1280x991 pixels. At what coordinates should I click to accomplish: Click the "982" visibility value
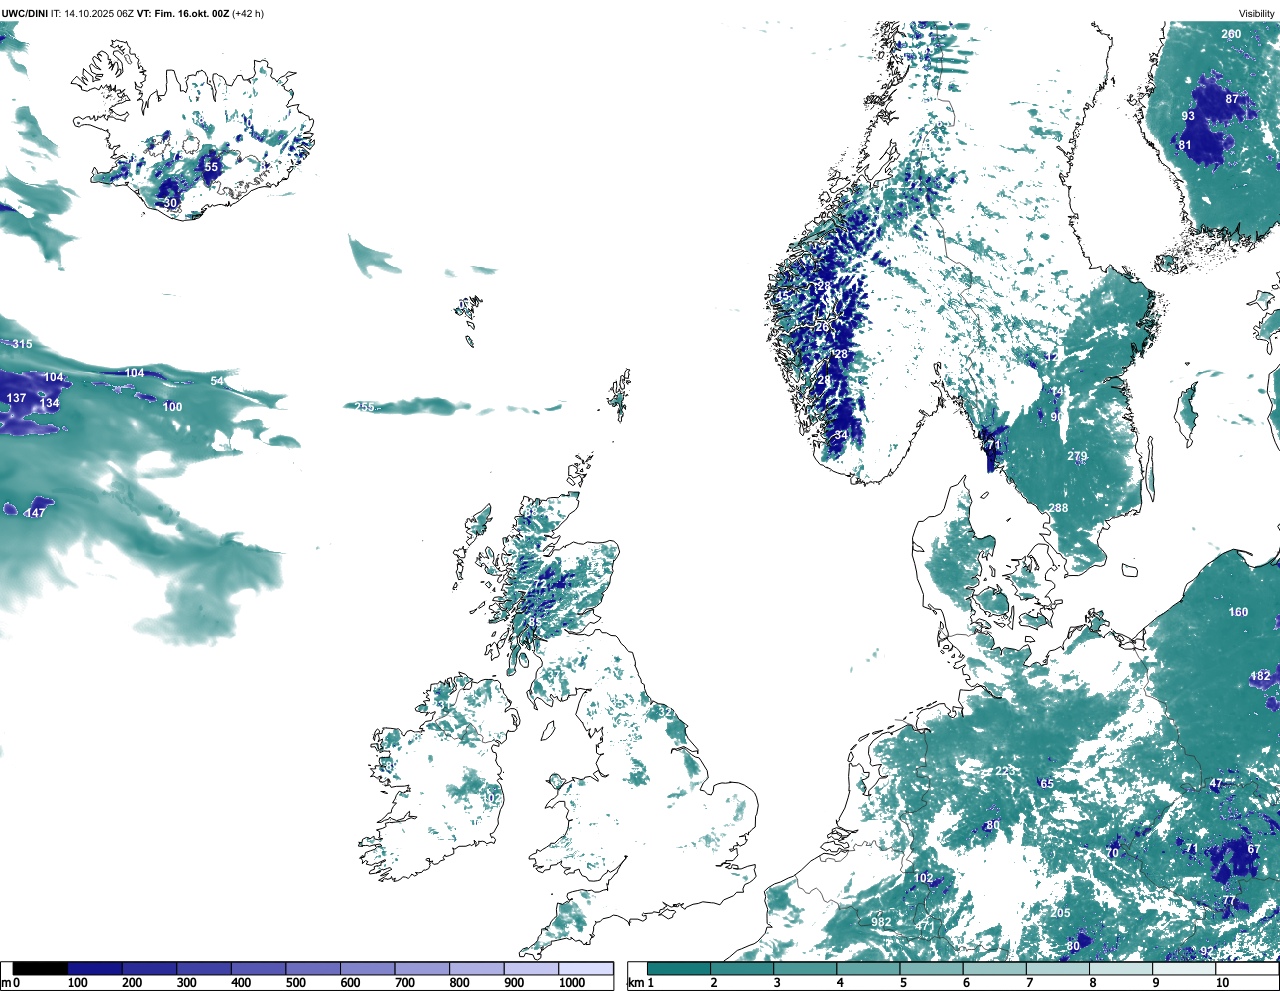pyautogui.click(x=881, y=922)
